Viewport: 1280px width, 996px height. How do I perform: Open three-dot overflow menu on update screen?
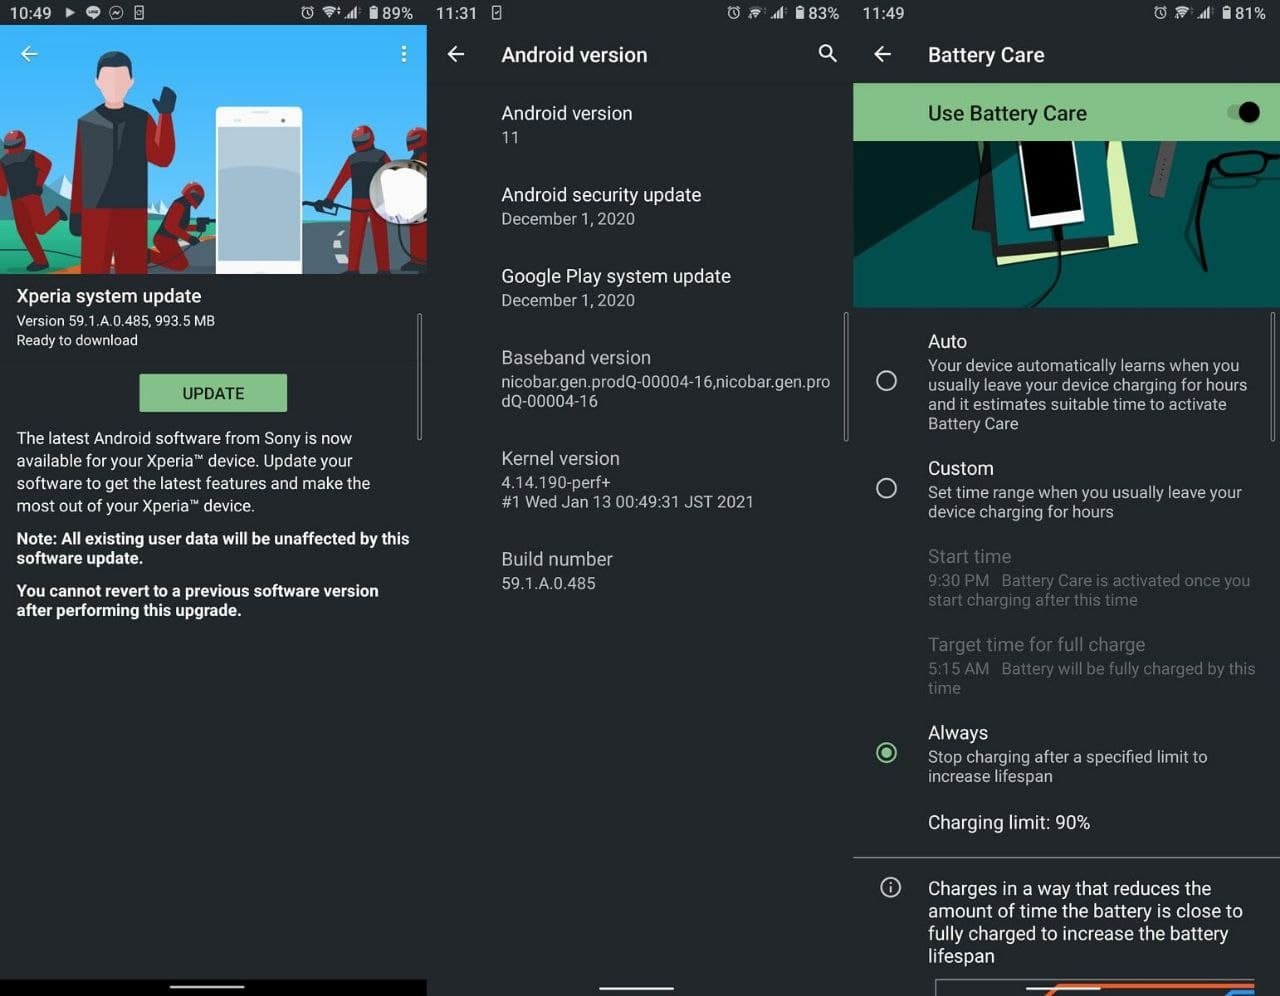(x=403, y=54)
